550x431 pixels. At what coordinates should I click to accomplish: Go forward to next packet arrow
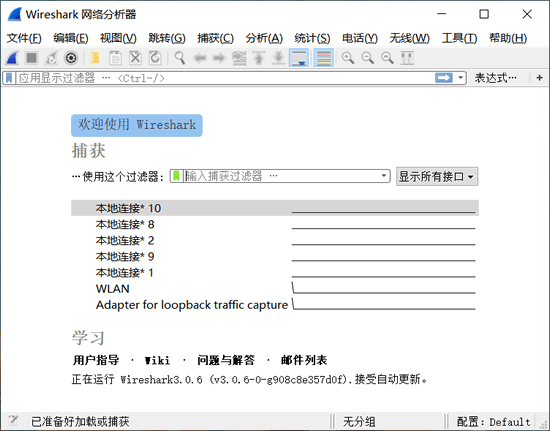tap(220, 58)
